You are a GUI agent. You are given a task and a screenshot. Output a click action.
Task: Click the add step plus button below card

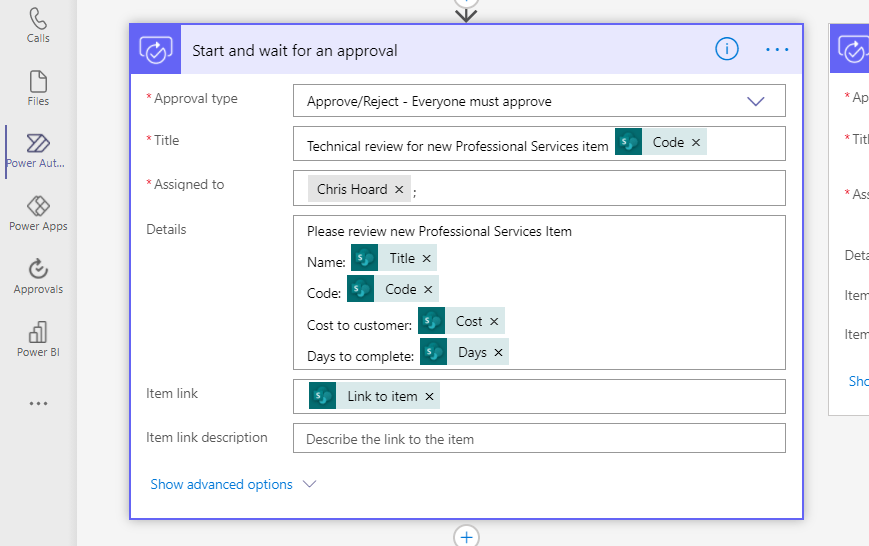[466, 537]
